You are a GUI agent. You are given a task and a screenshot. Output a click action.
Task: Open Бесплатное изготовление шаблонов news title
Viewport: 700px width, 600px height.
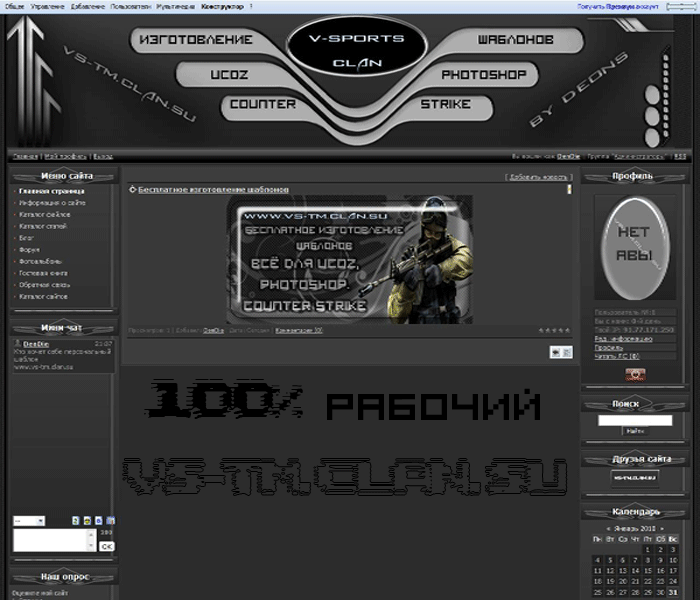click(x=213, y=190)
